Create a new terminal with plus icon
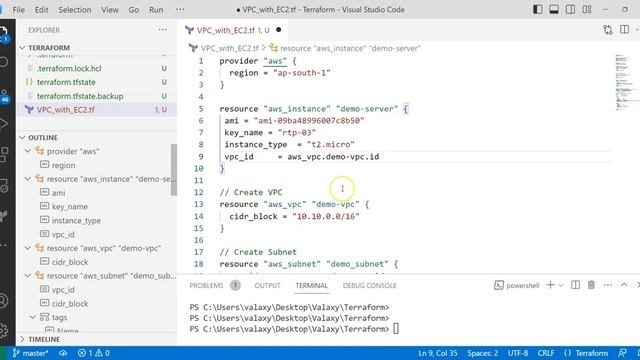Image resolution: width=640 pixels, height=360 pixels. click(x=550, y=285)
